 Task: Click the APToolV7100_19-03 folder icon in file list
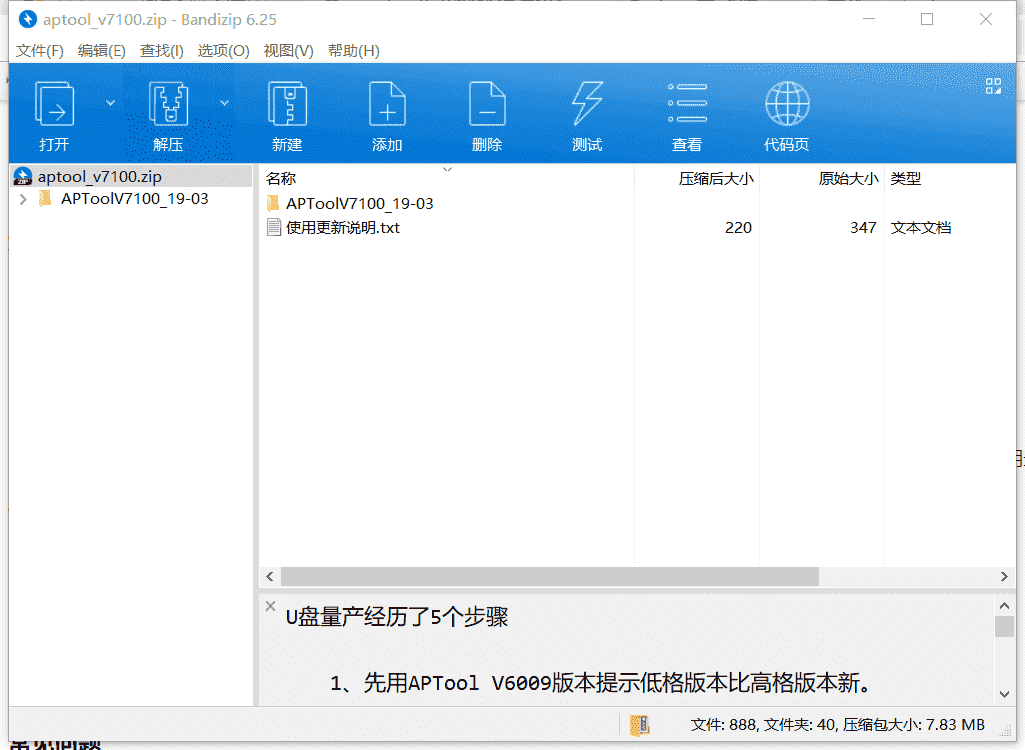coord(273,203)
